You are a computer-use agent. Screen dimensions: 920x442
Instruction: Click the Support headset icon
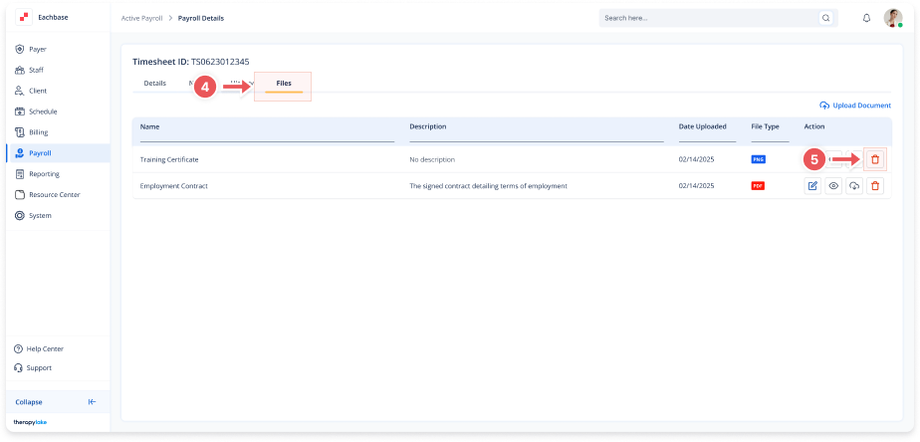tap(18, 368)
